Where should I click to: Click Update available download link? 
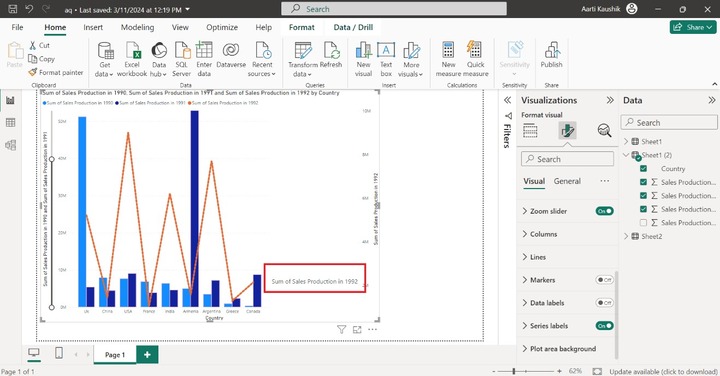[663, 371]
